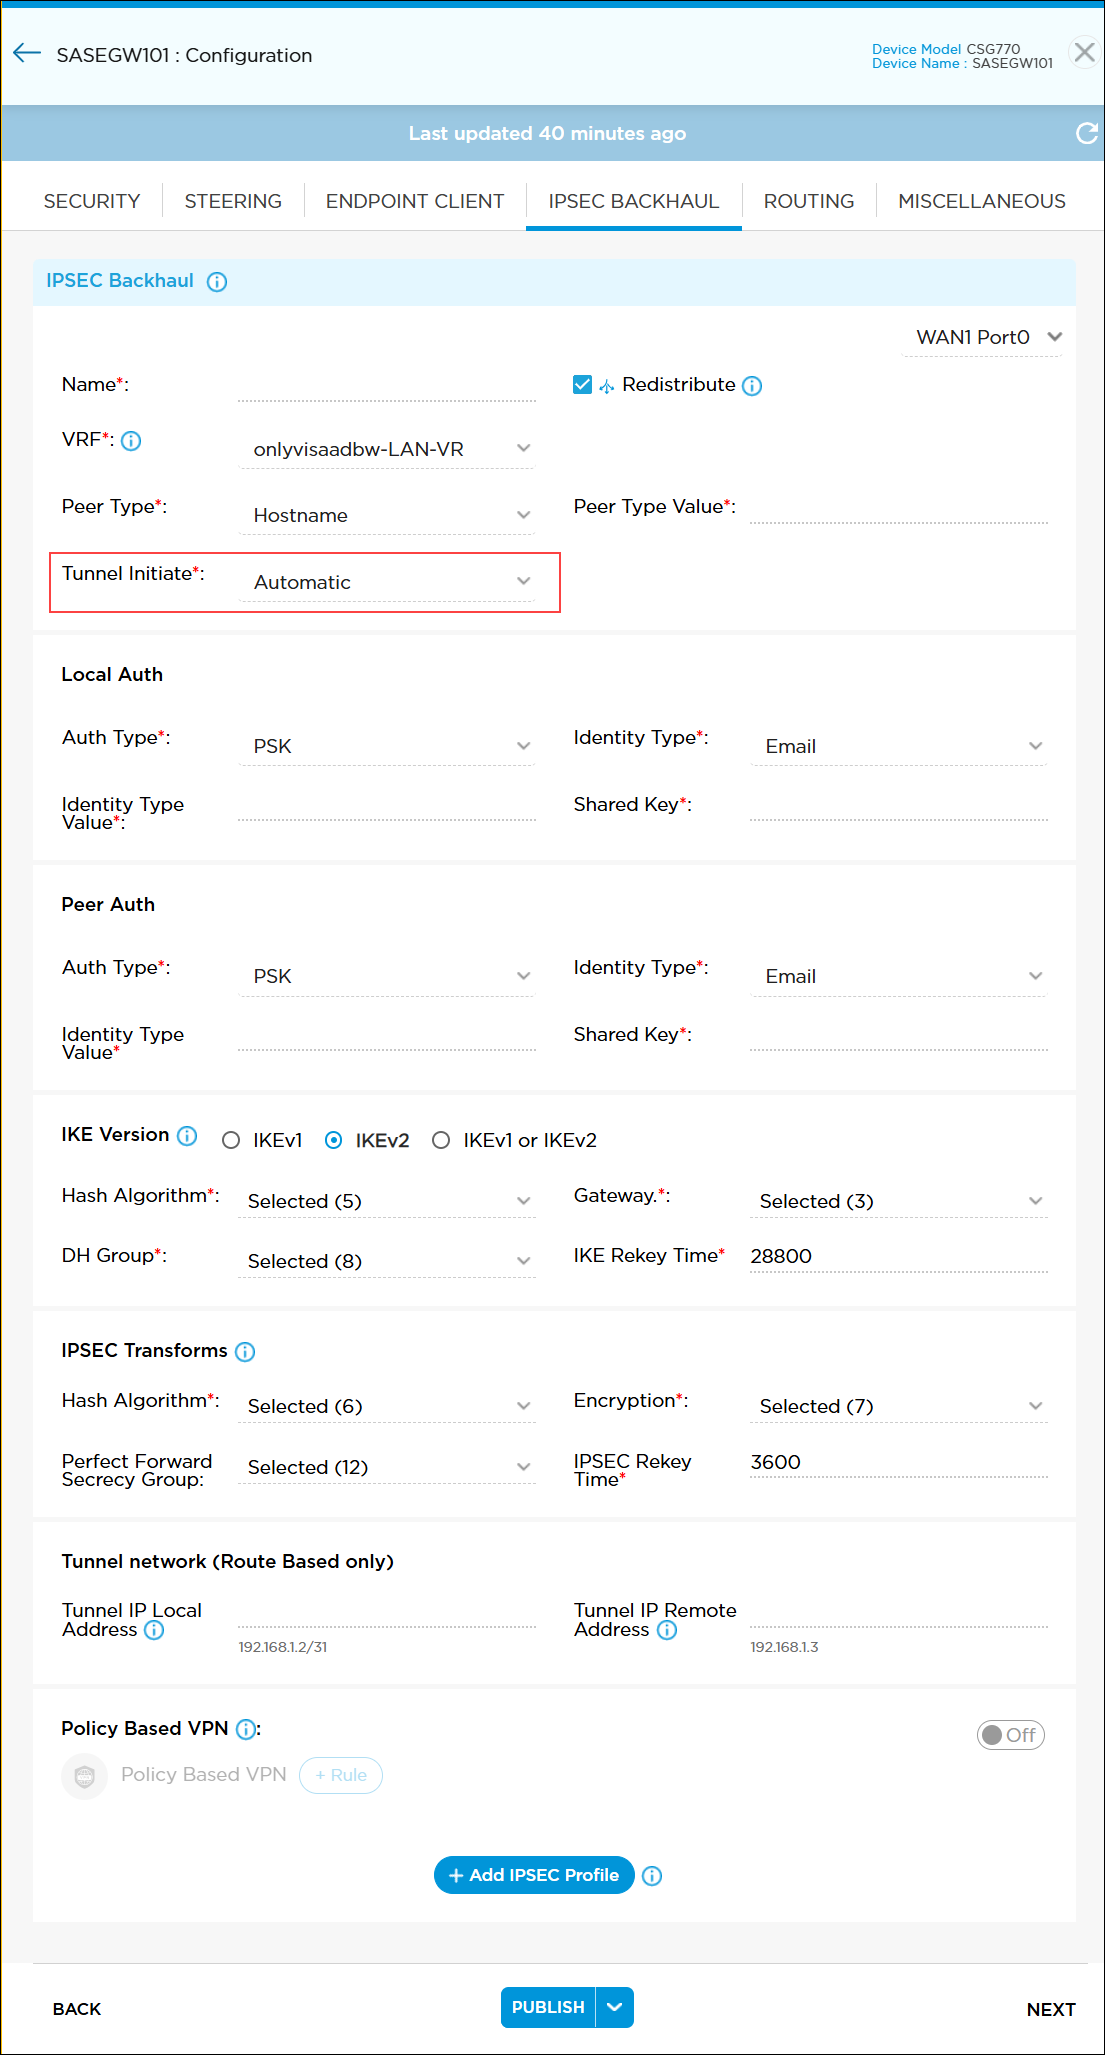1105x2055 pixels.
Task: Switch to the ROUTING tab
Action: point(808,201)
